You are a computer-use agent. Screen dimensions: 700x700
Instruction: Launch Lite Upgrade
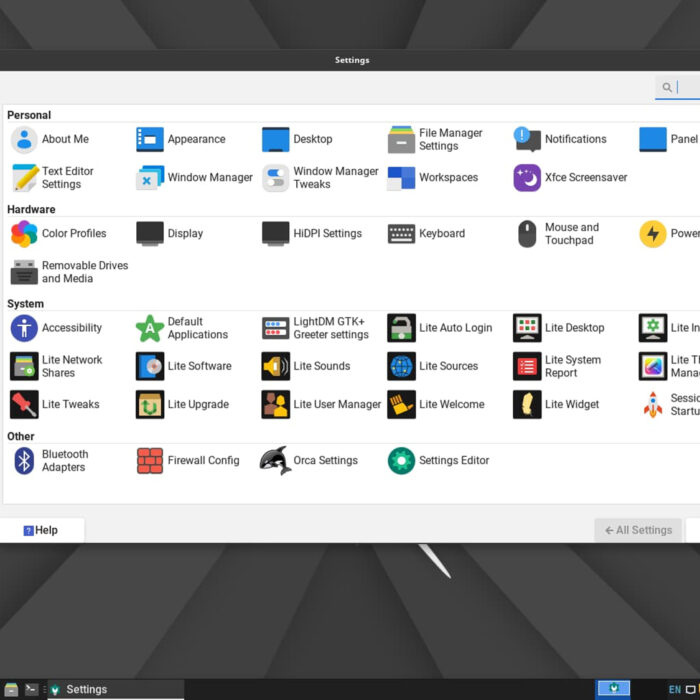pyautogui.click(x=183, y=404)
